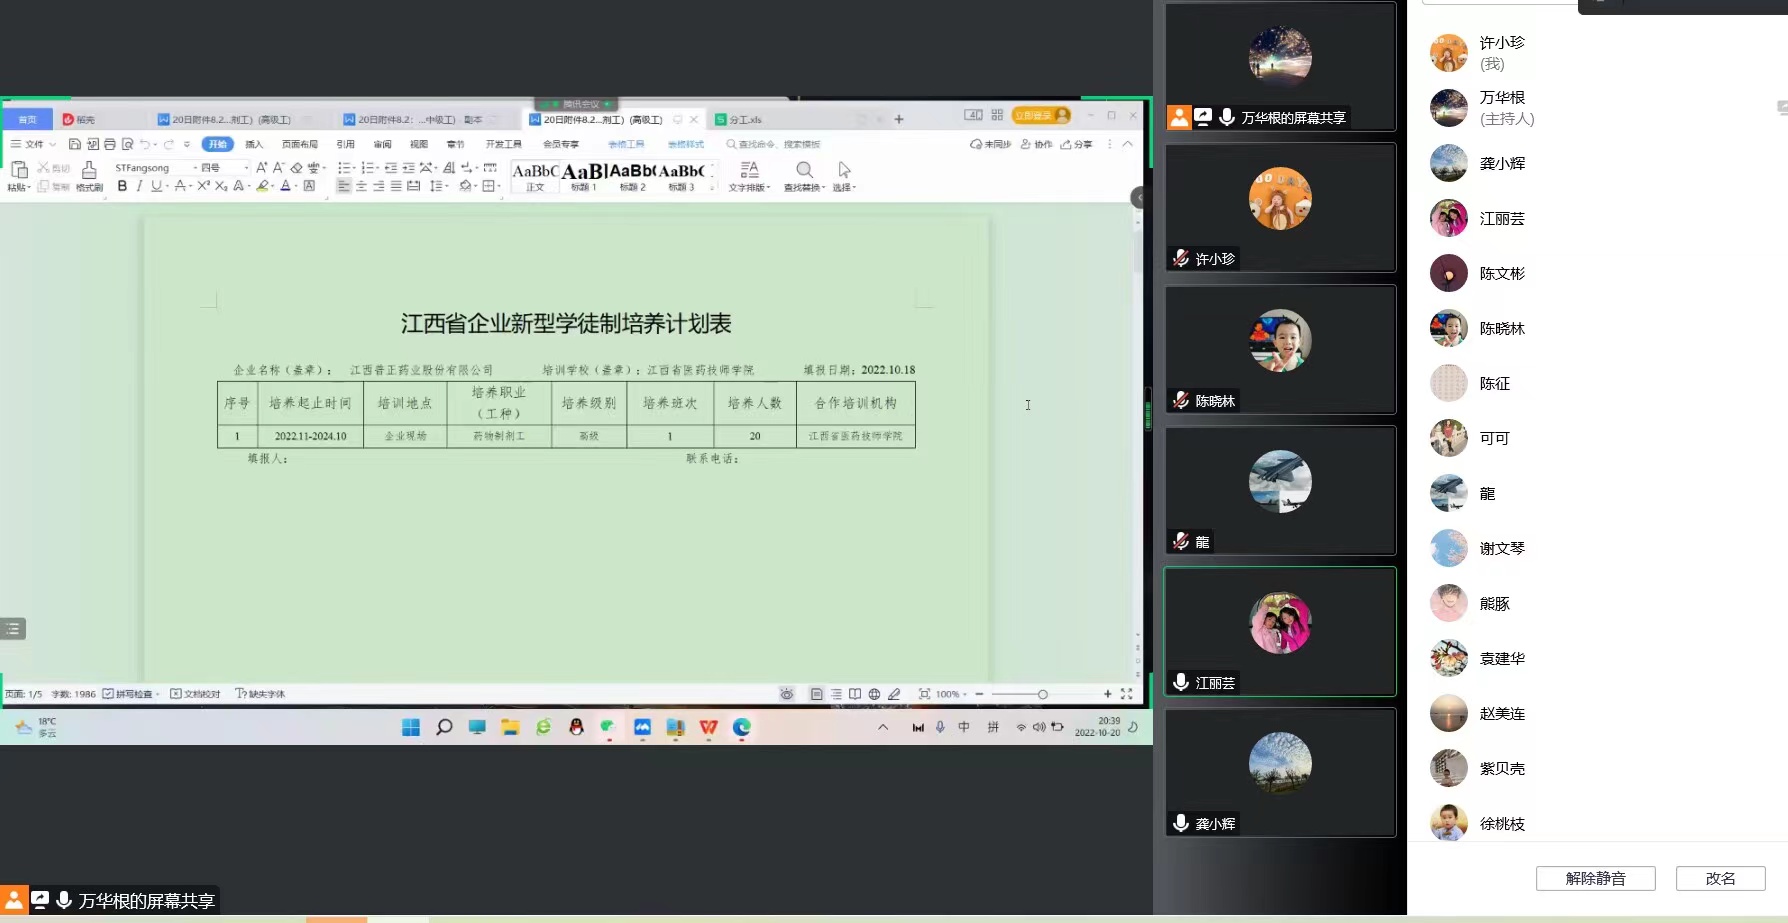Toggle microphone mute in Windows system tray
The width and height of the screenshot is (1788, 923).
pyautogui.click(x=940, y=727)
